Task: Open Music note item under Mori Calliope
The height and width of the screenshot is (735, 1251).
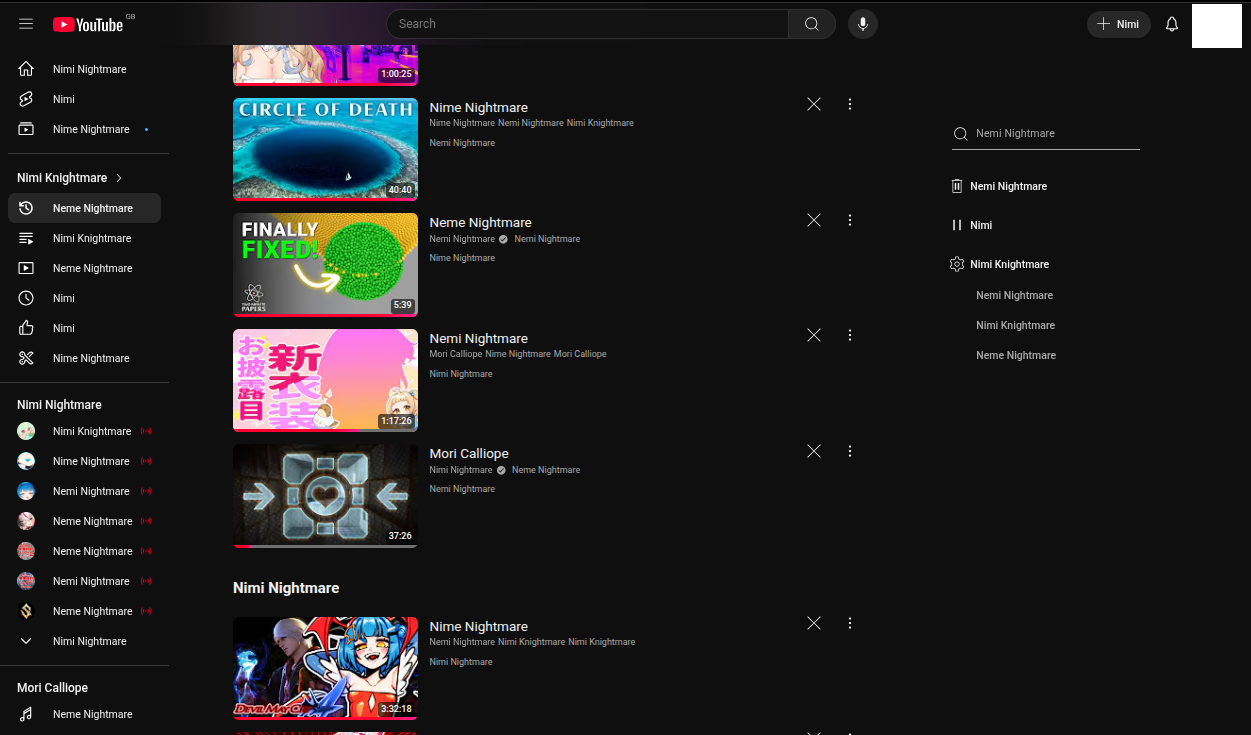Action: pos(84,714)
